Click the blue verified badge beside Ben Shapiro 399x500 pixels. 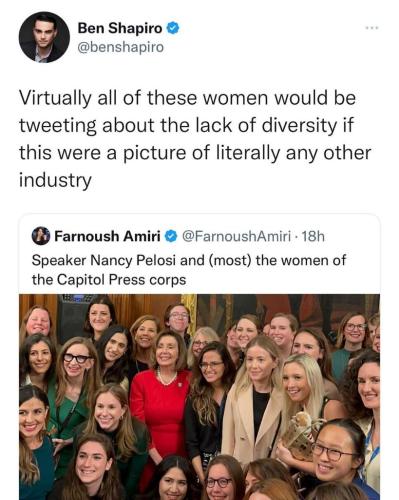point(173,29)
